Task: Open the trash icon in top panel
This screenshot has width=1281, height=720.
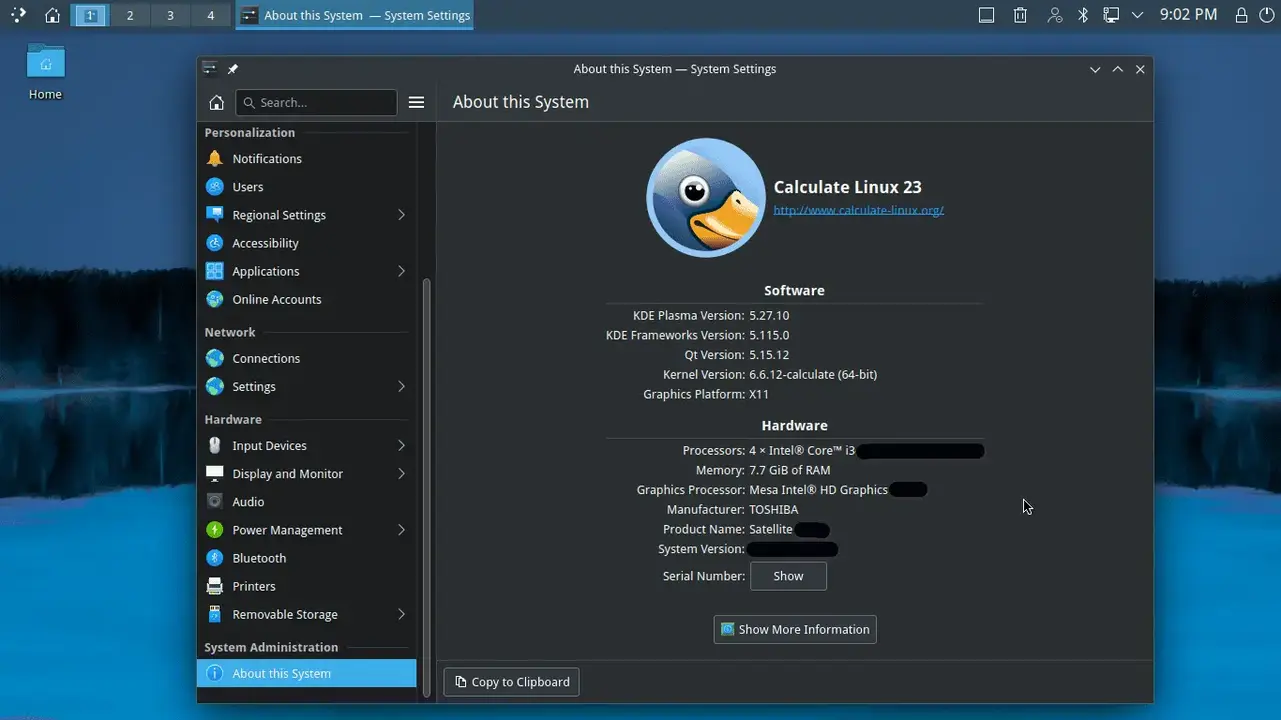Action: pyautogui.click(x=1020, y=15)
